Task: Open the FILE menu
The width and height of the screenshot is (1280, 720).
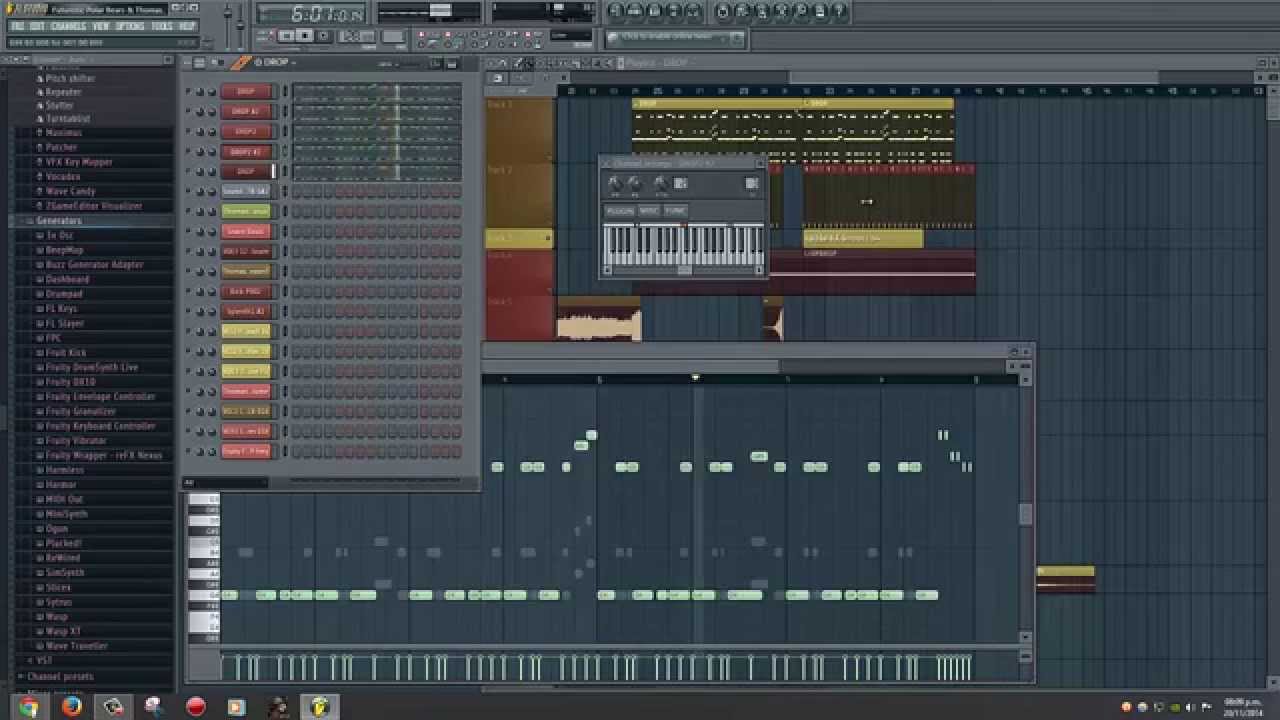Action: 18,26
